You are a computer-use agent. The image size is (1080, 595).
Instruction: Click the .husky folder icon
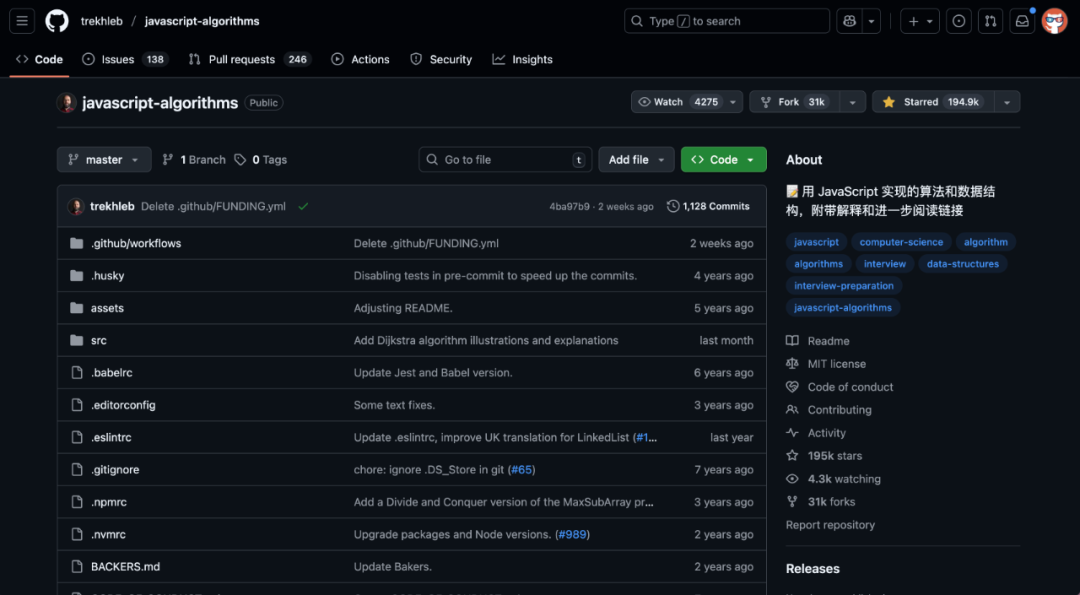pyautogui.click(x=76, y=276)
